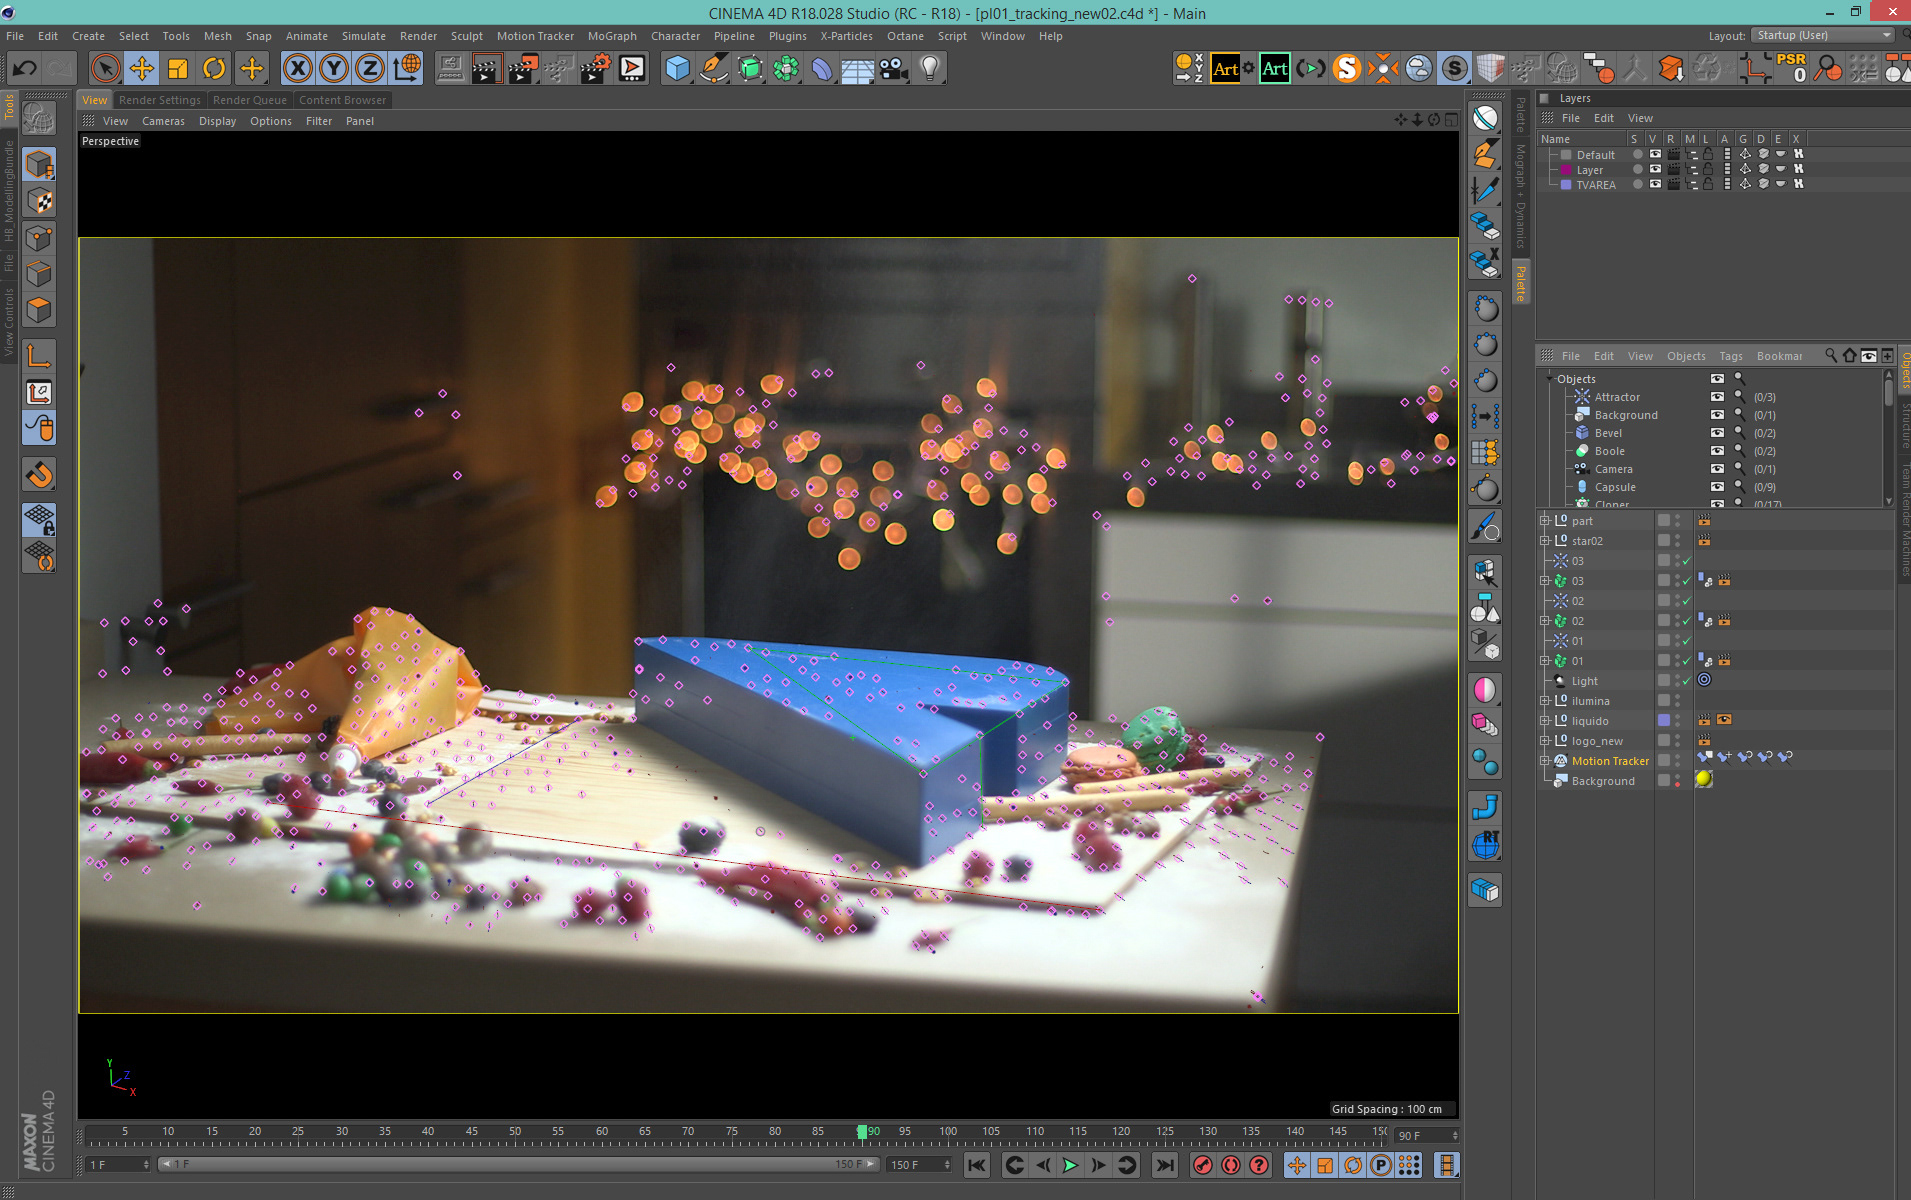Switch to Texture mode icon

click(39, 201)
